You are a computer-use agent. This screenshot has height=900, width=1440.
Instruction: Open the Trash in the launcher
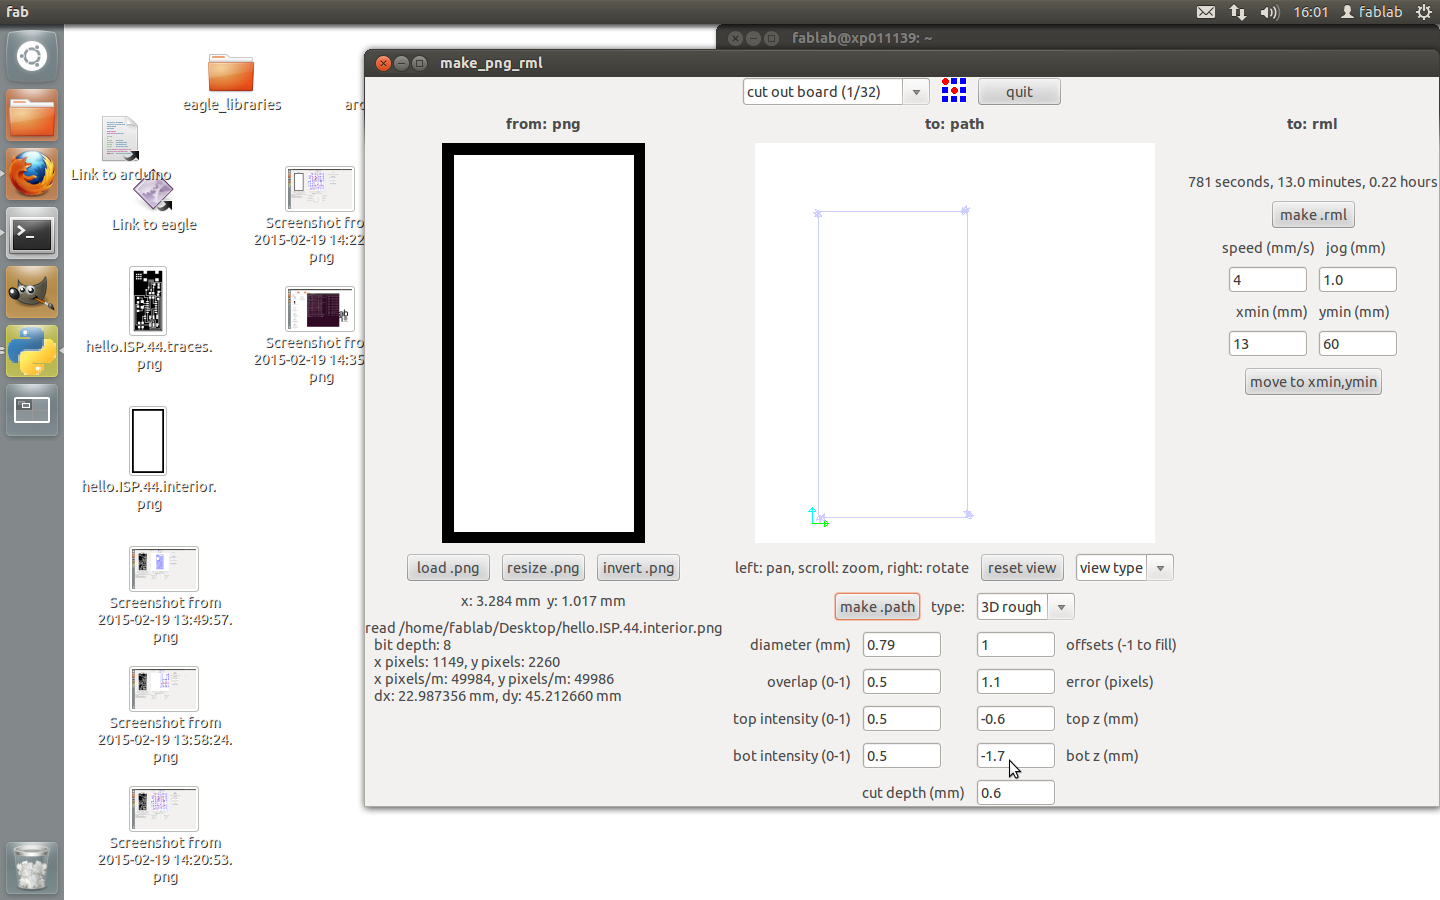32,867
